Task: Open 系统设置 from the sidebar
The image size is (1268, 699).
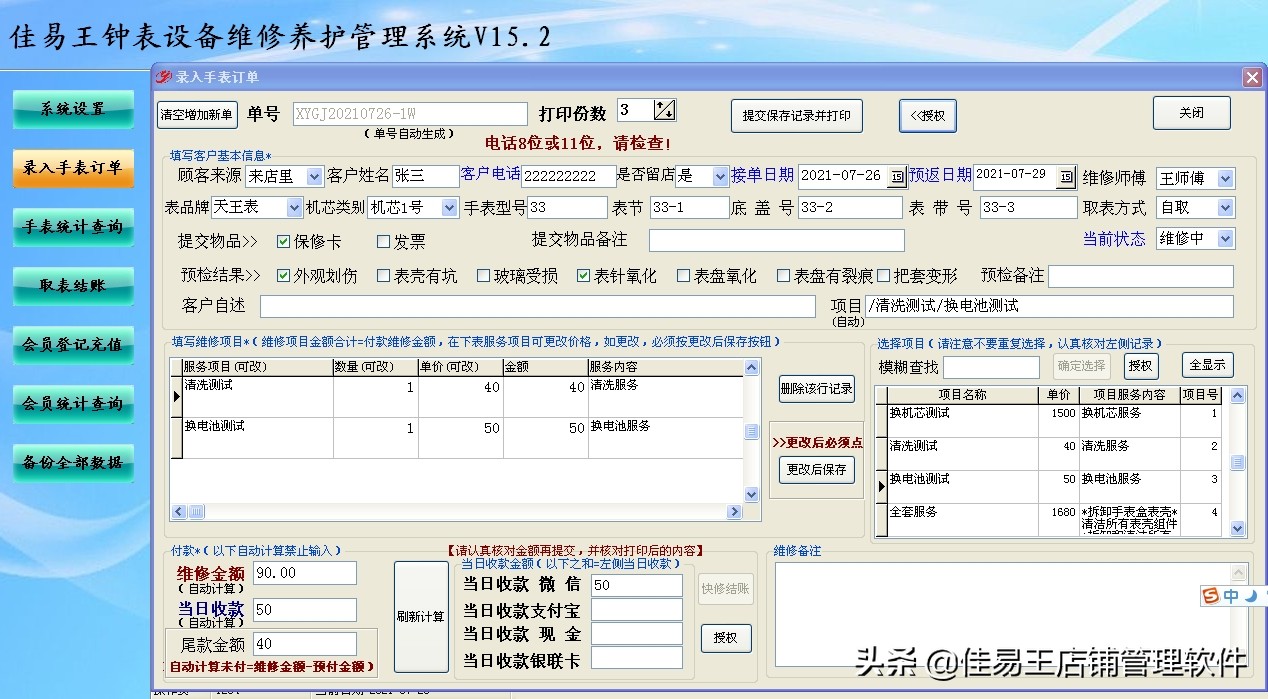Action: click(x=73, y=110)
